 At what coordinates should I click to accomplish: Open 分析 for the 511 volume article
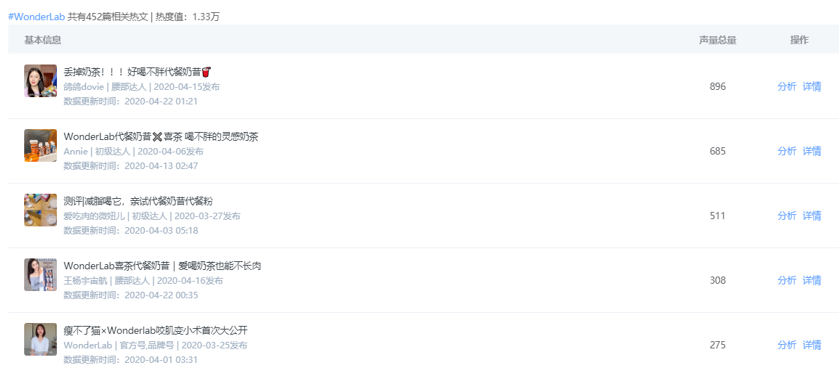tap(787, 216)
